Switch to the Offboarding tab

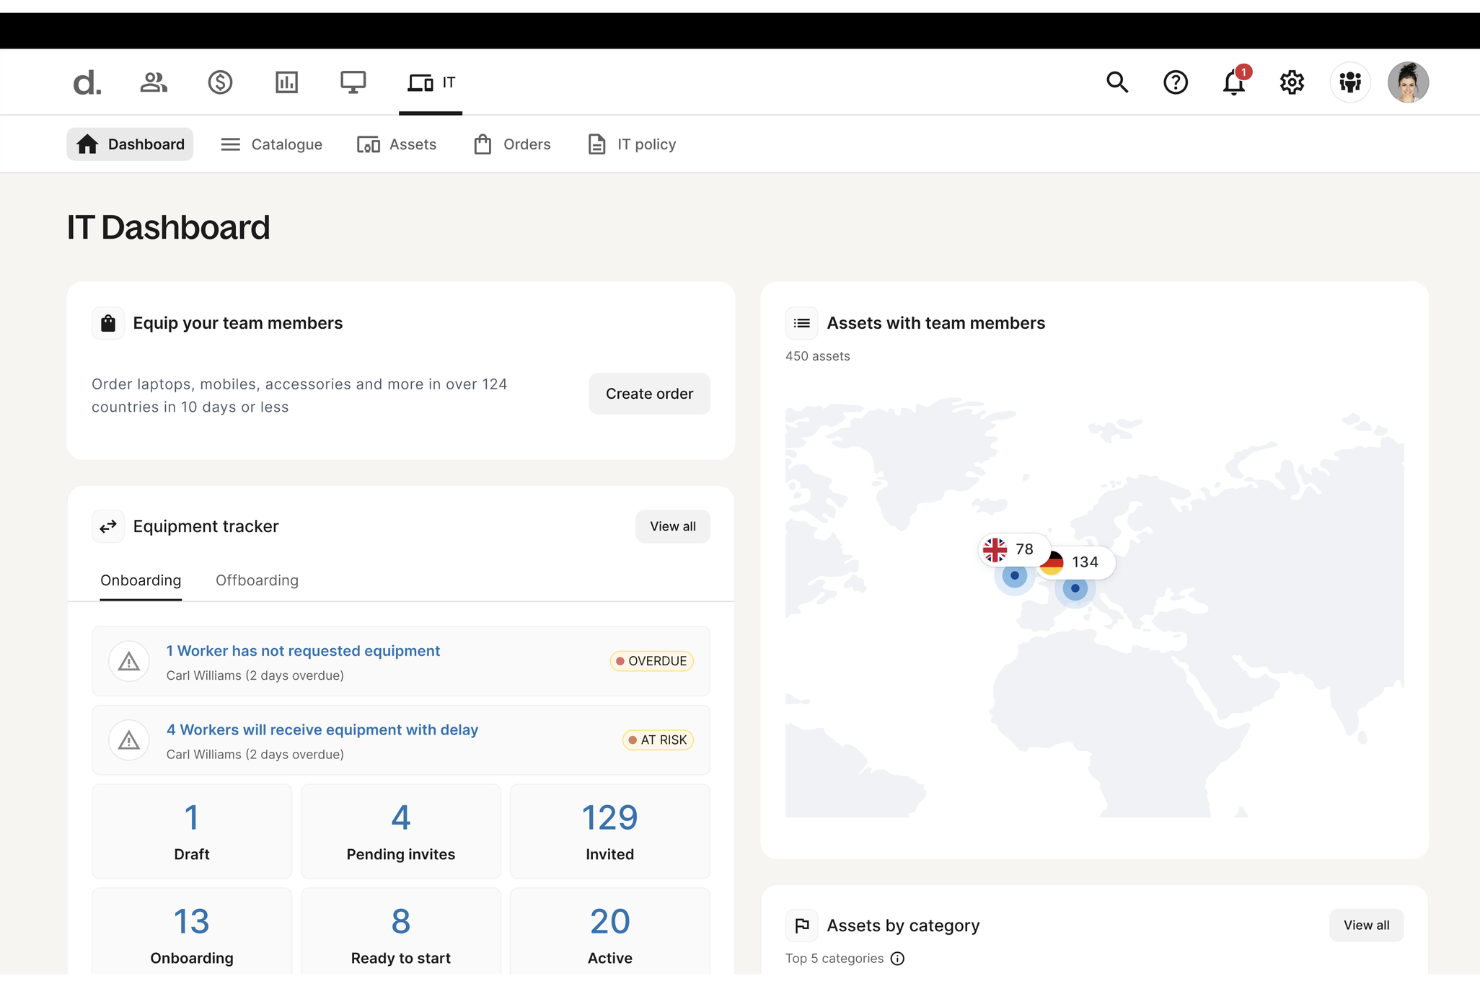256,580
